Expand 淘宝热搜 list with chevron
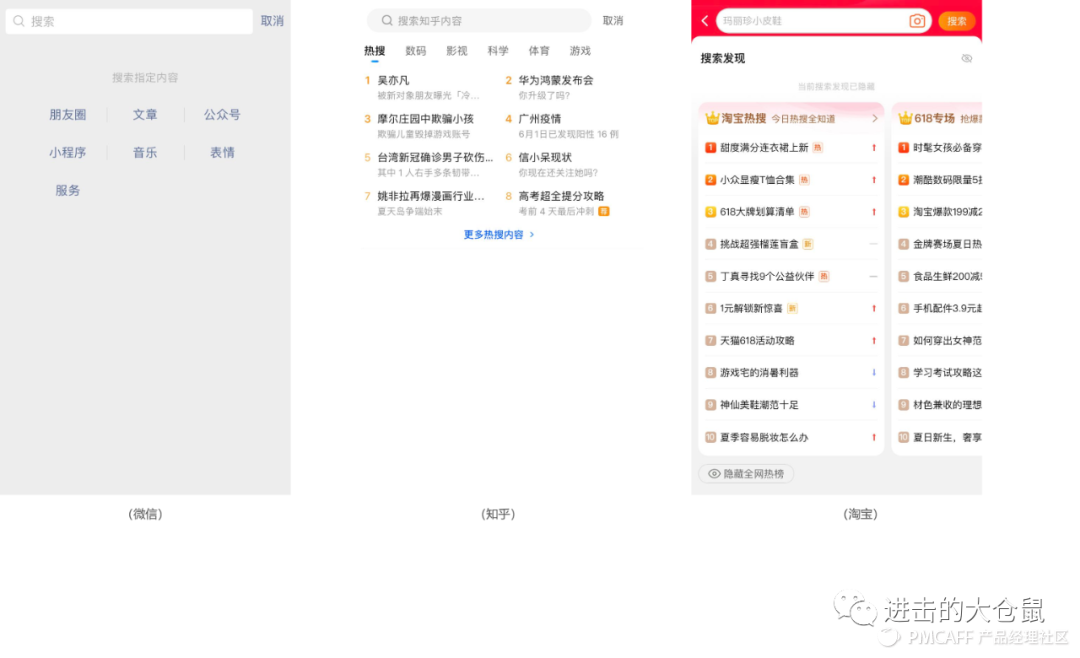1080x658 pixels. 875,119
